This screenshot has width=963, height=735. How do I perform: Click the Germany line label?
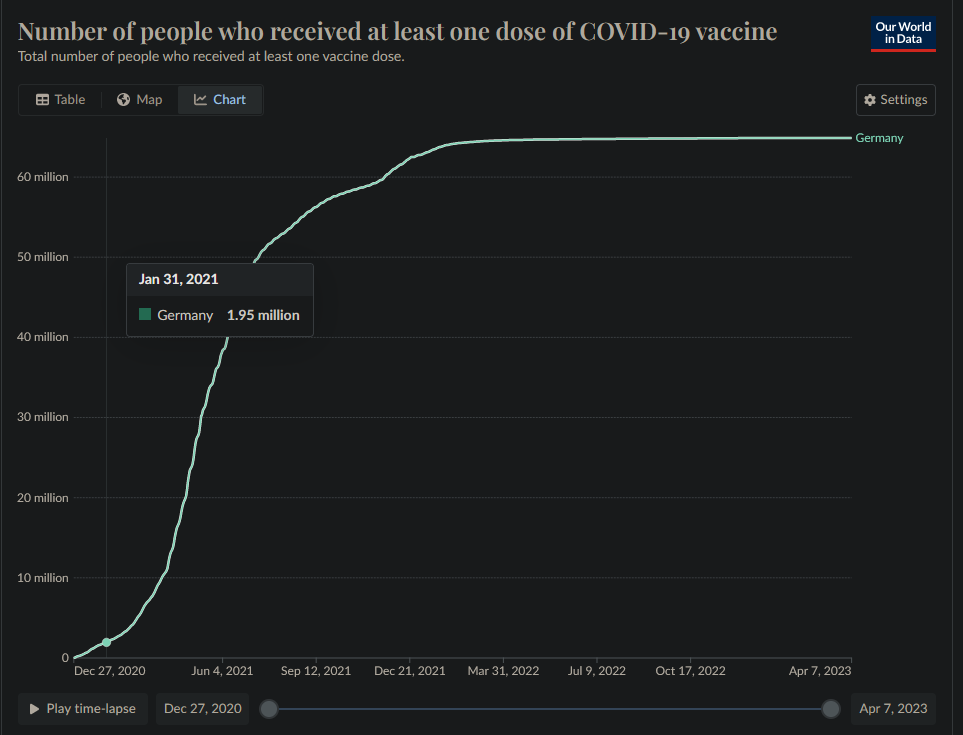(879, 138)
